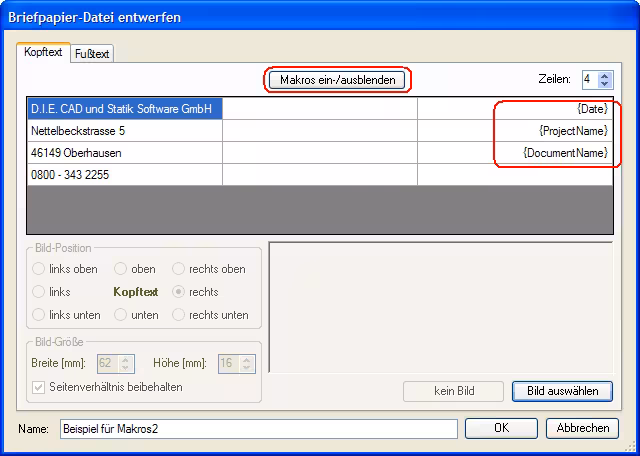The width and height of the screenshot is (640, 456).
Task: Click the {DocumentName} macro cell
Action: tap(515, 153)
